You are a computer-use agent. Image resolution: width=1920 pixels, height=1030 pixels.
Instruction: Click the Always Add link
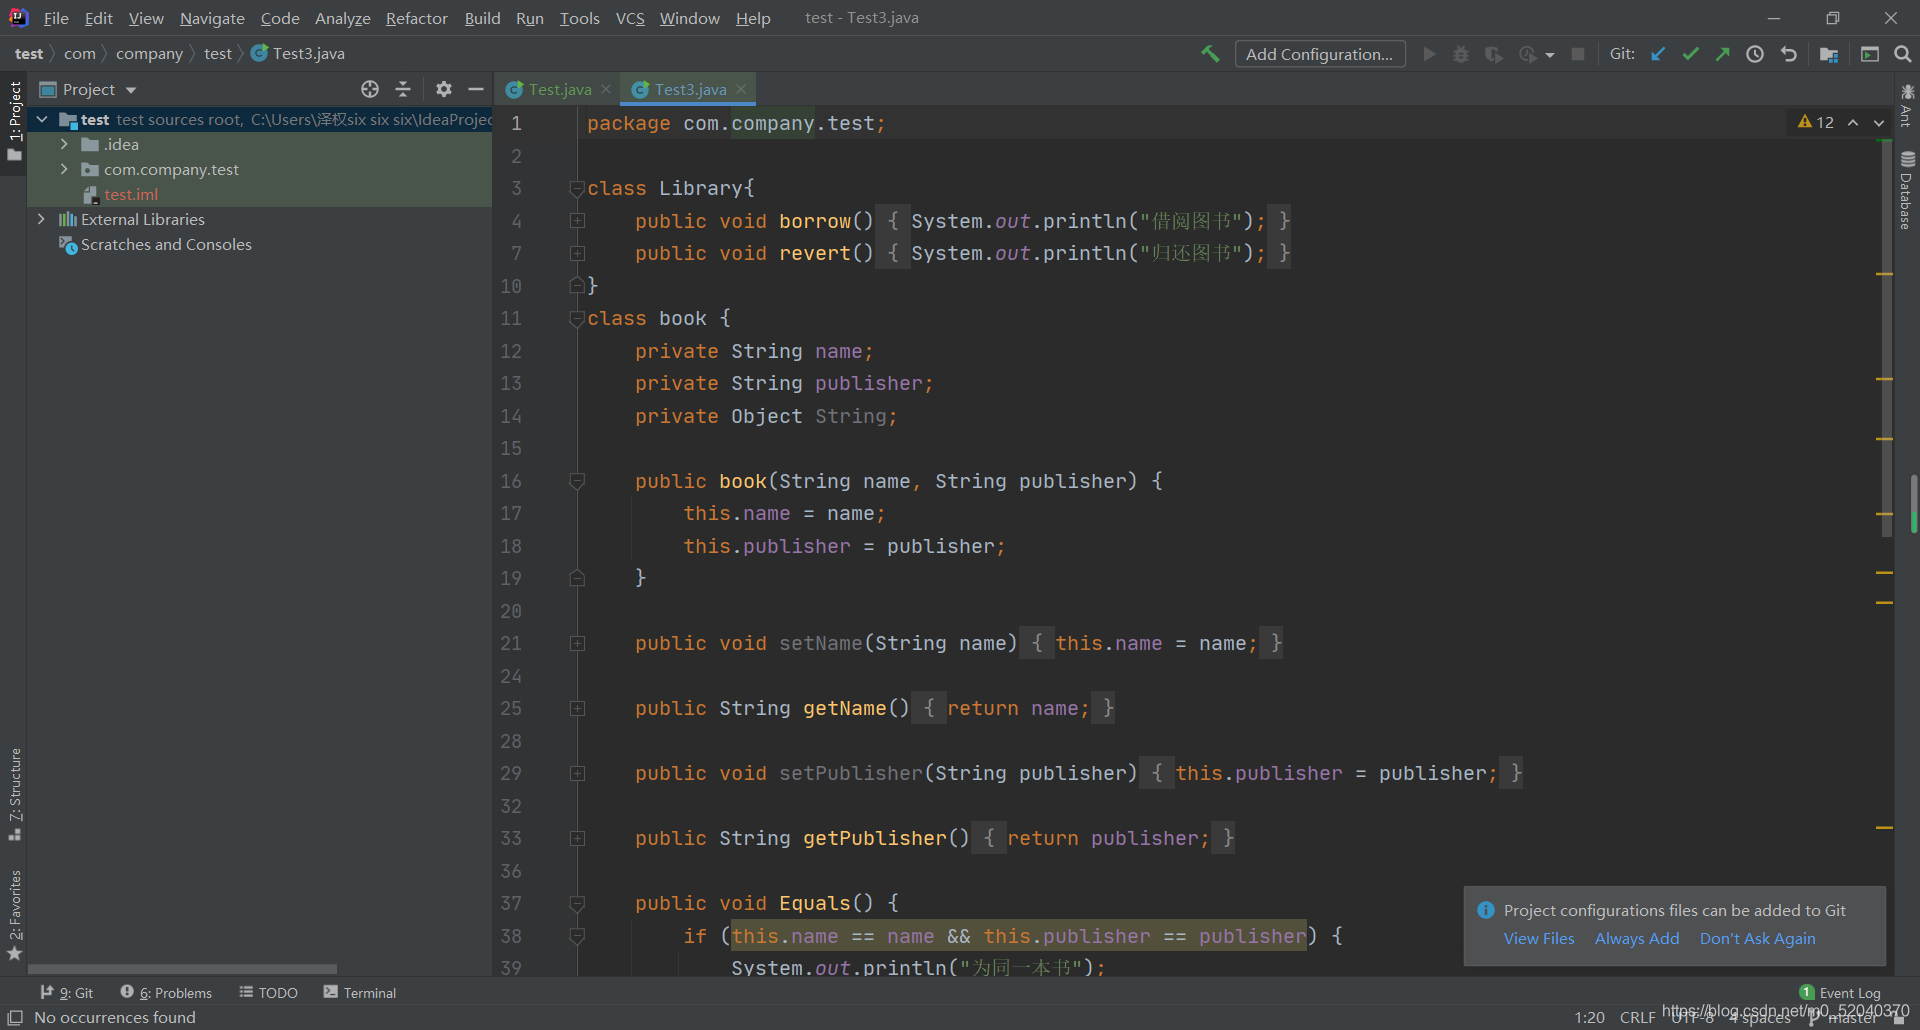coord(1636,938)
